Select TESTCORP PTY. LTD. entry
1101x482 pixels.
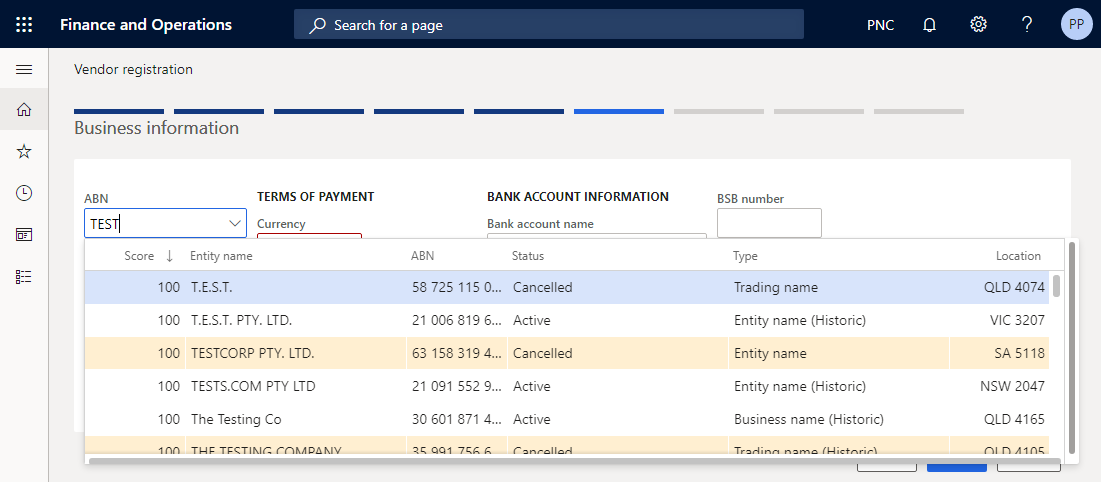click(x=253, y=353)
